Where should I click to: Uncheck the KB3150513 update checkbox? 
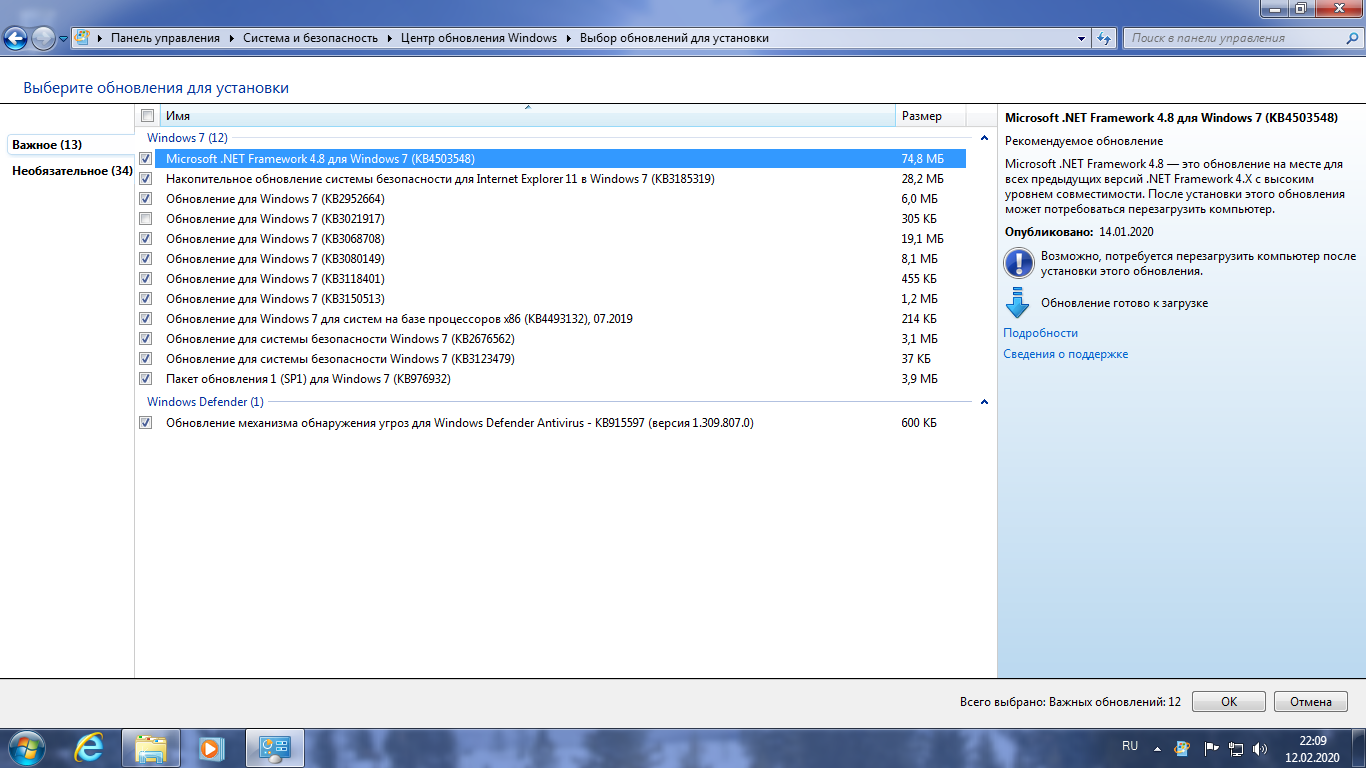(146, 299)
